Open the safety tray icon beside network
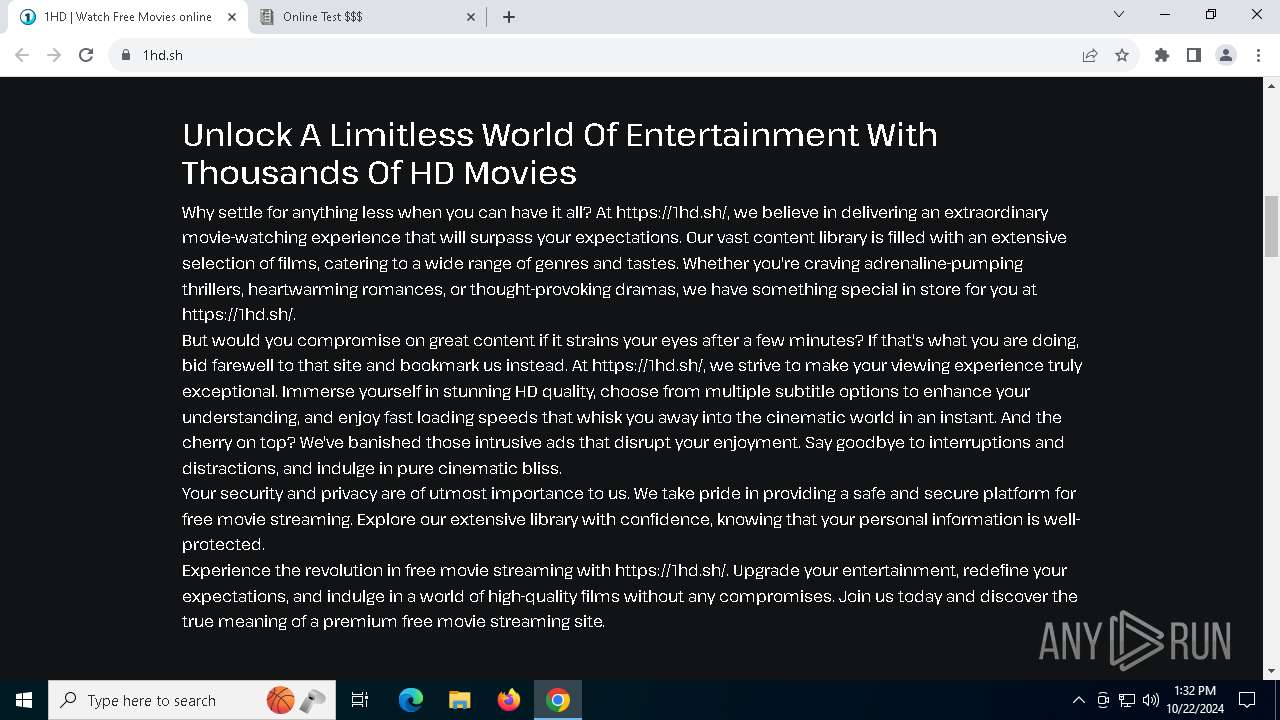This screenshot has width=1280, height=720. click(1103, 700)
